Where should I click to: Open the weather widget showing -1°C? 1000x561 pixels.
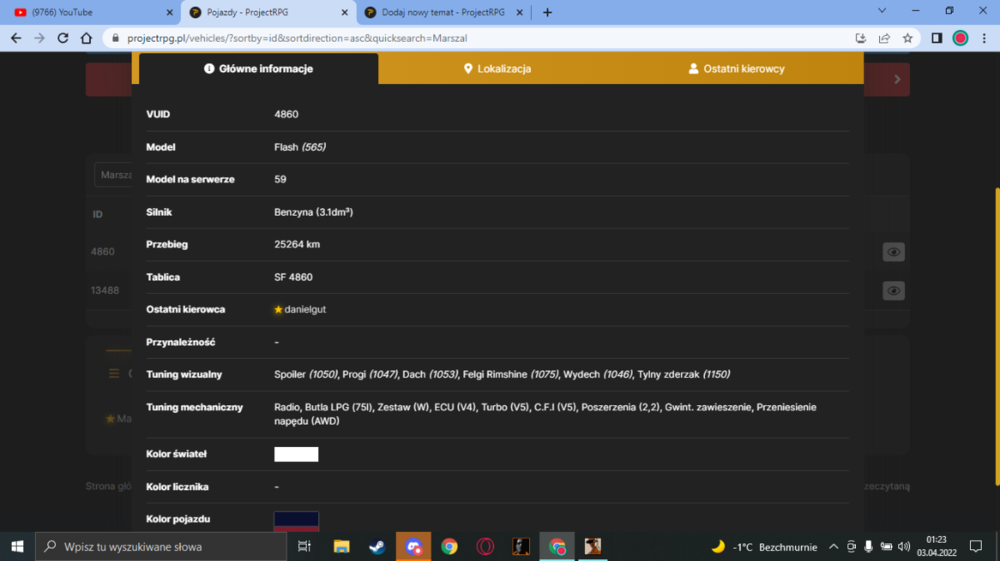coord(764,546)
